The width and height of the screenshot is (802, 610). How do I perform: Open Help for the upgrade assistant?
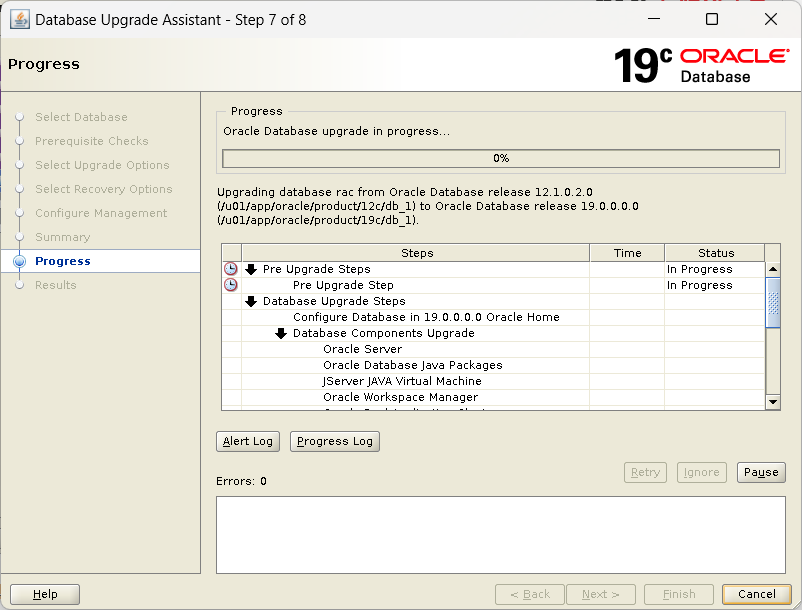45,594
